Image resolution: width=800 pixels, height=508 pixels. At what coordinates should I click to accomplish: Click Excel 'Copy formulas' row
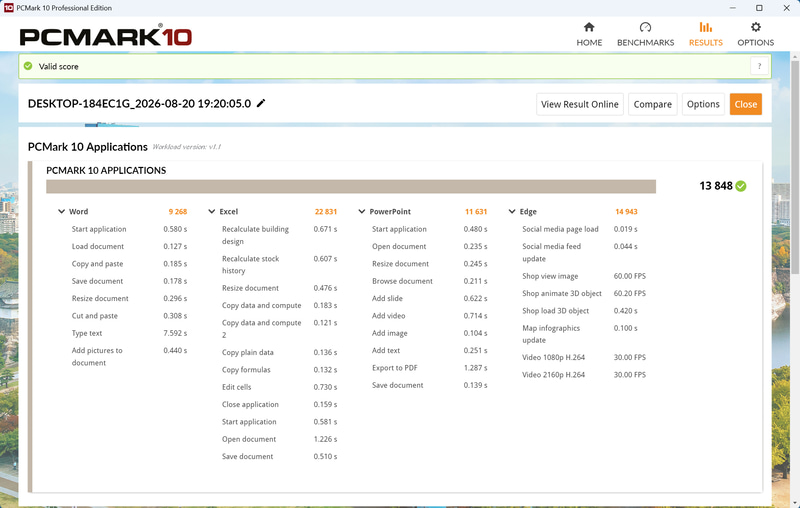tap(279, 370)
